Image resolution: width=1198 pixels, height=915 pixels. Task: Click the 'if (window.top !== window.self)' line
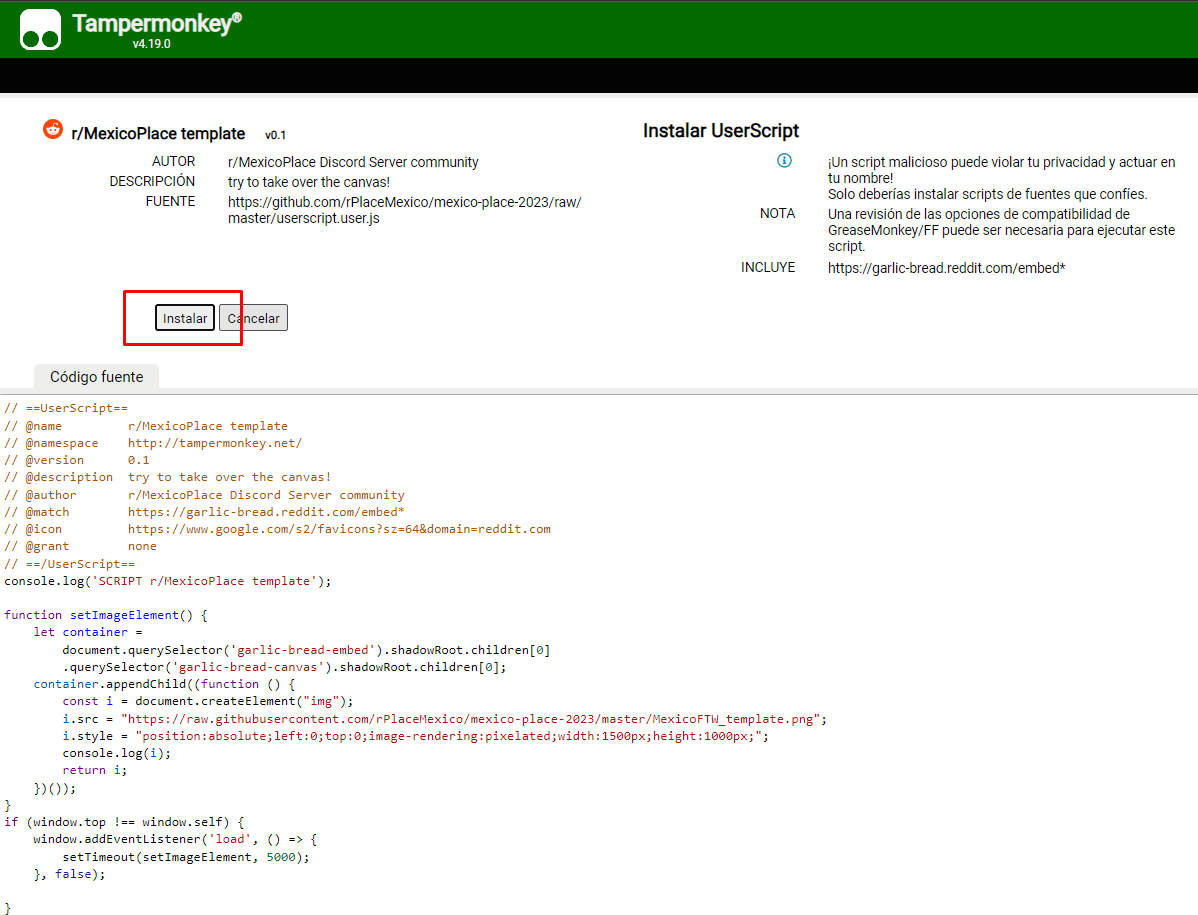(124, 822)
